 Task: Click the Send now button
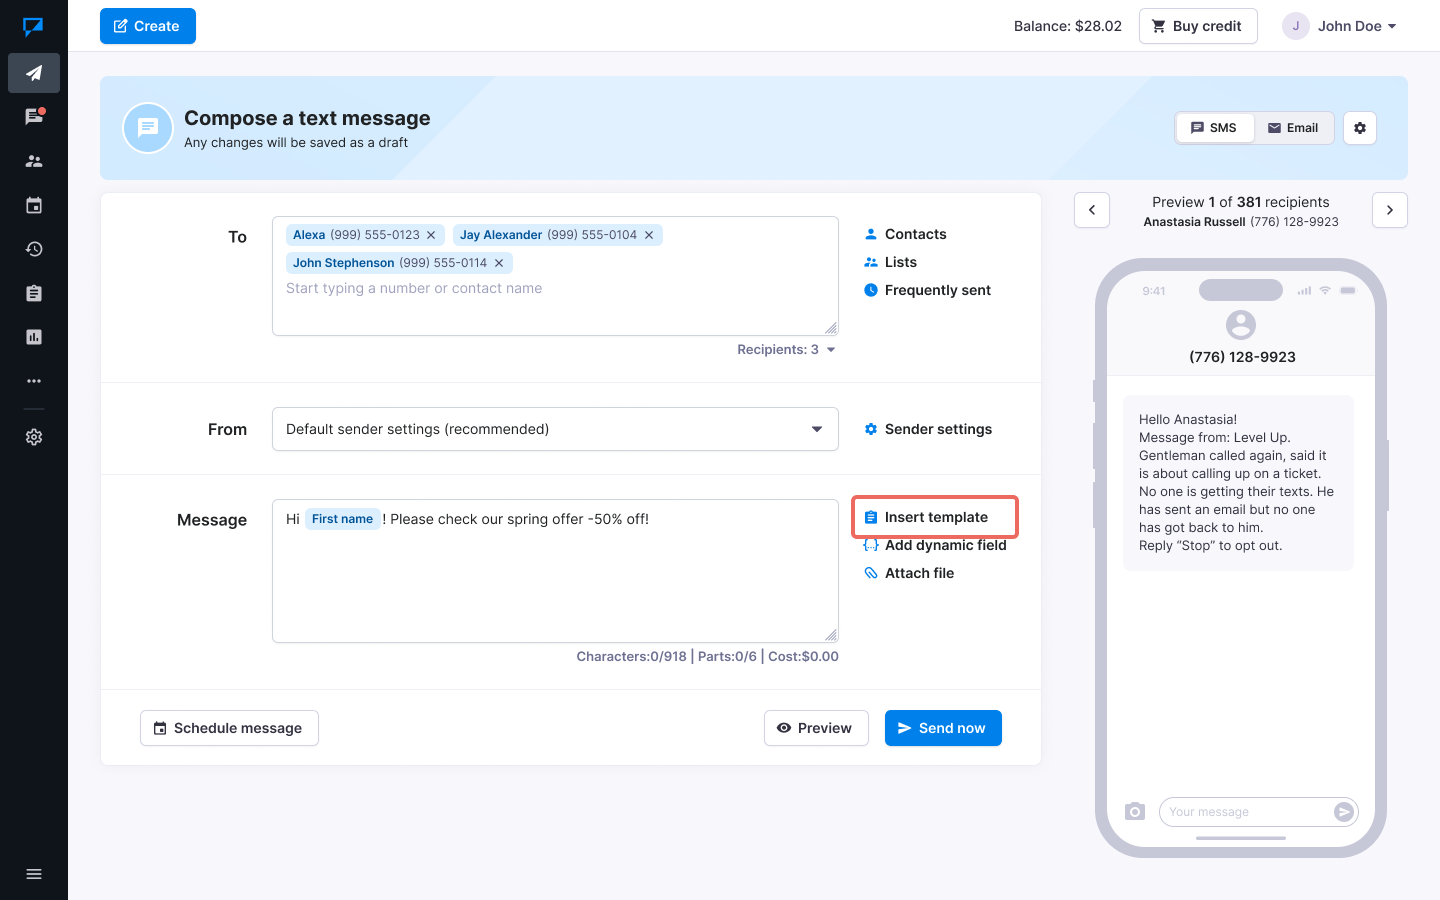[942, 728]
